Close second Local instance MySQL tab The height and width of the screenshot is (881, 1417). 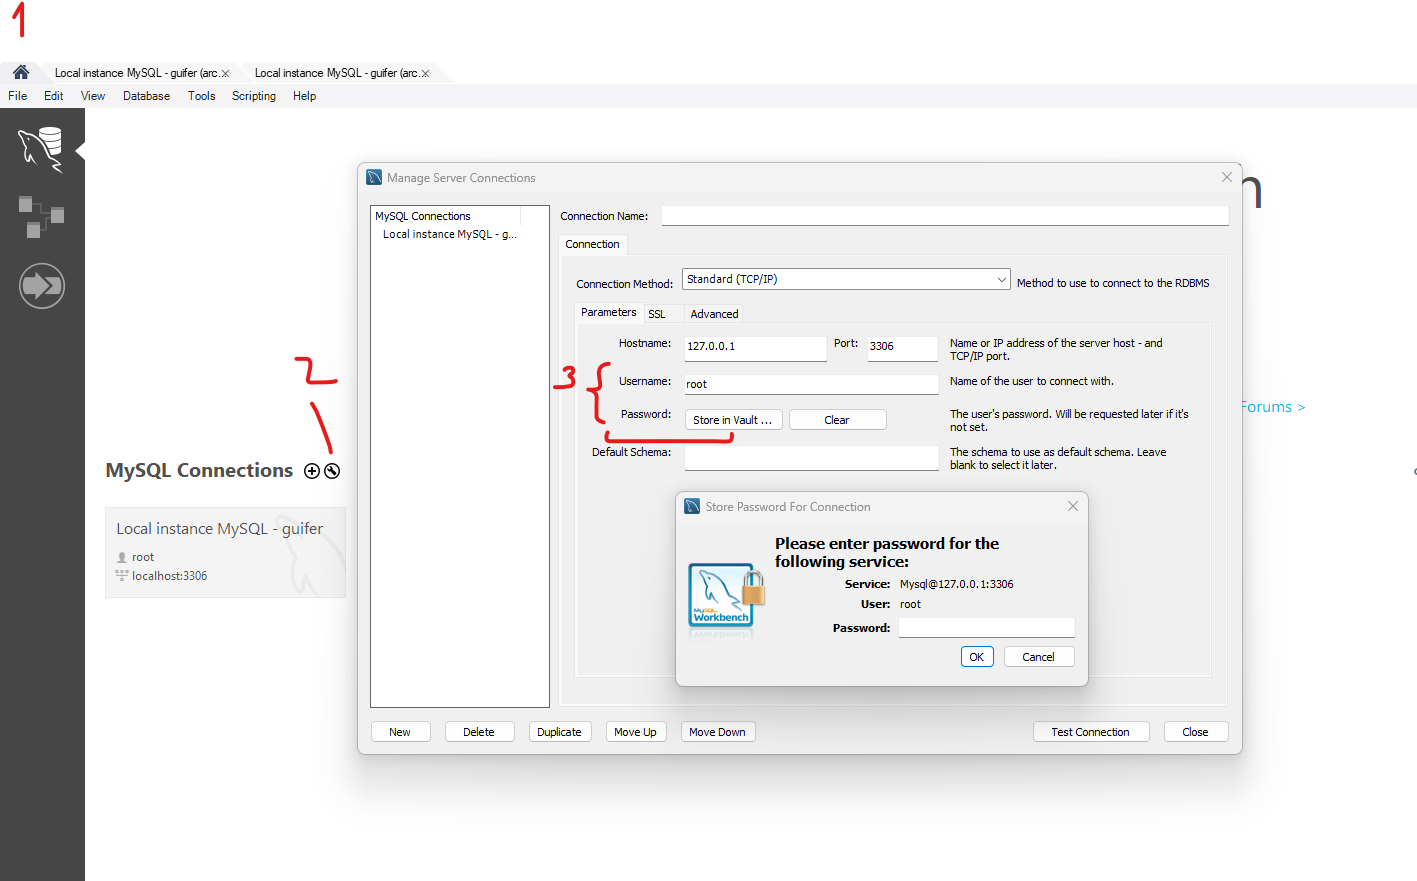425,73
